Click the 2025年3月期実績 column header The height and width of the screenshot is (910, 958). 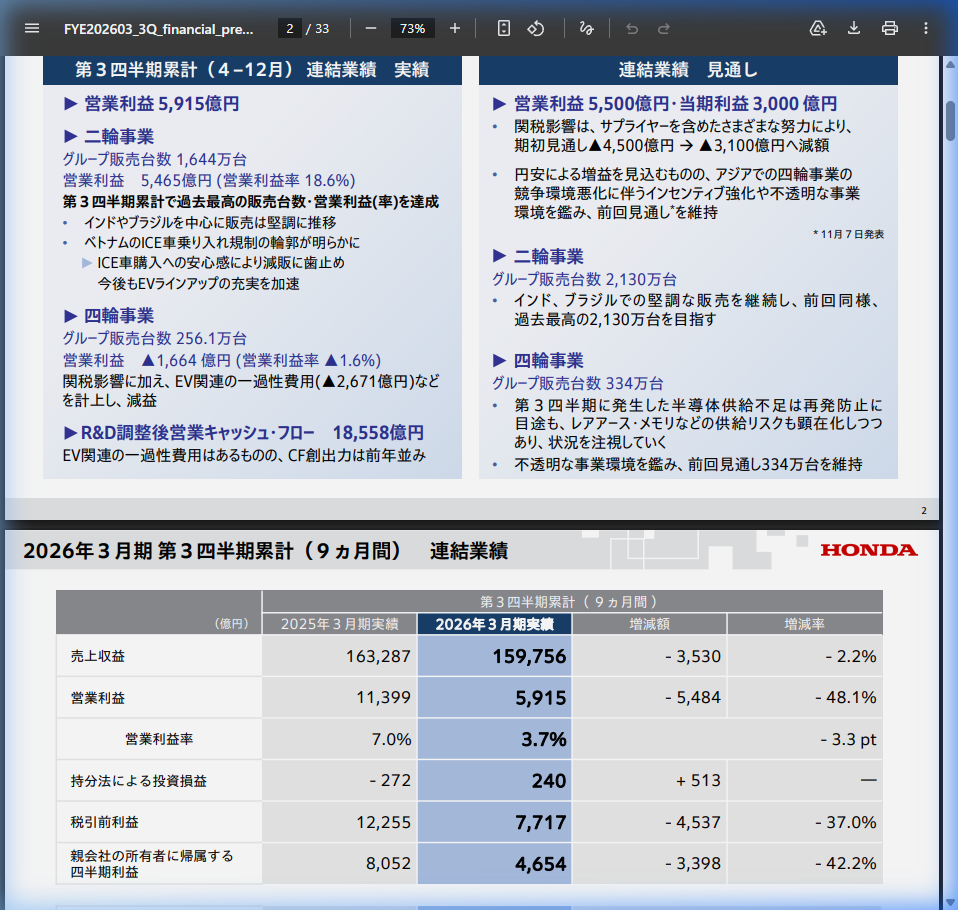[340, 624]
